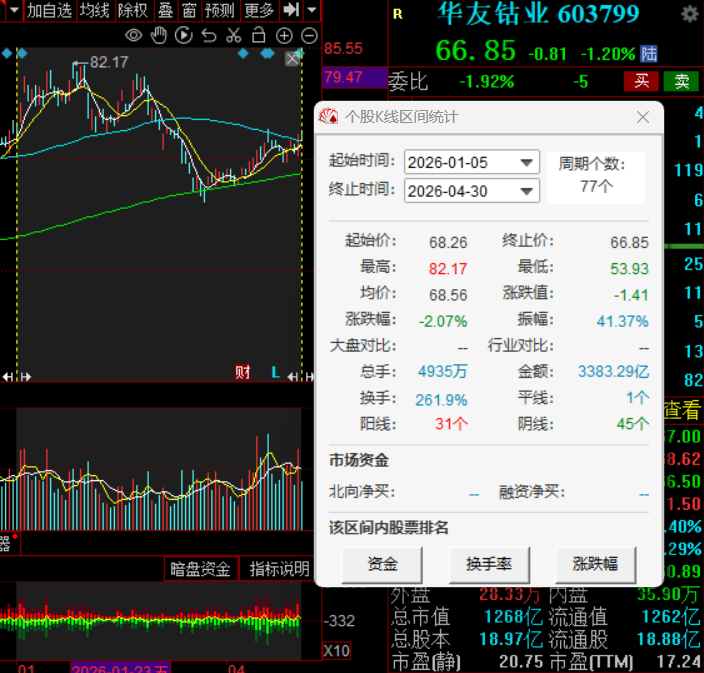Click the 82.17 high price annotation
704x673 pixels.
click(x=109, y=62)
